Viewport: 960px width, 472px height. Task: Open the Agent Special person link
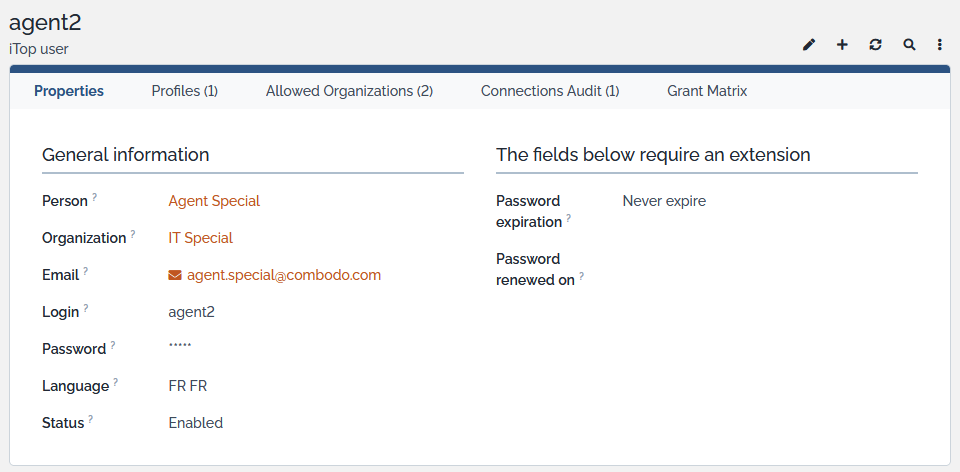tap(214, 201)
